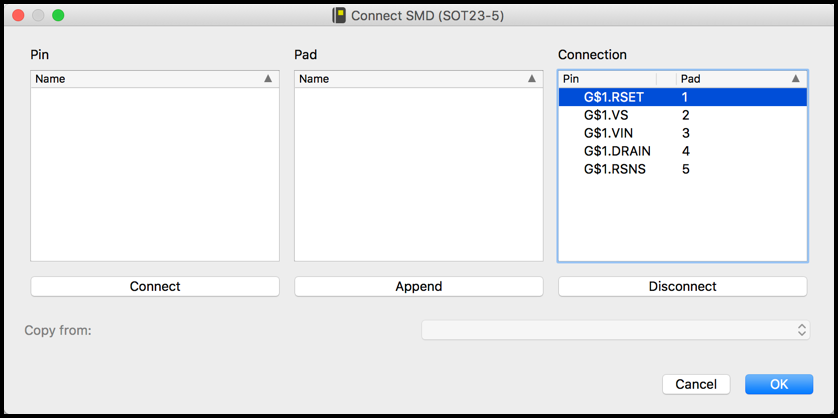The height and width of the screenshot is (418, 838).
Task: Click the EAGLE icon in title bar
Action: pos(339,16)
